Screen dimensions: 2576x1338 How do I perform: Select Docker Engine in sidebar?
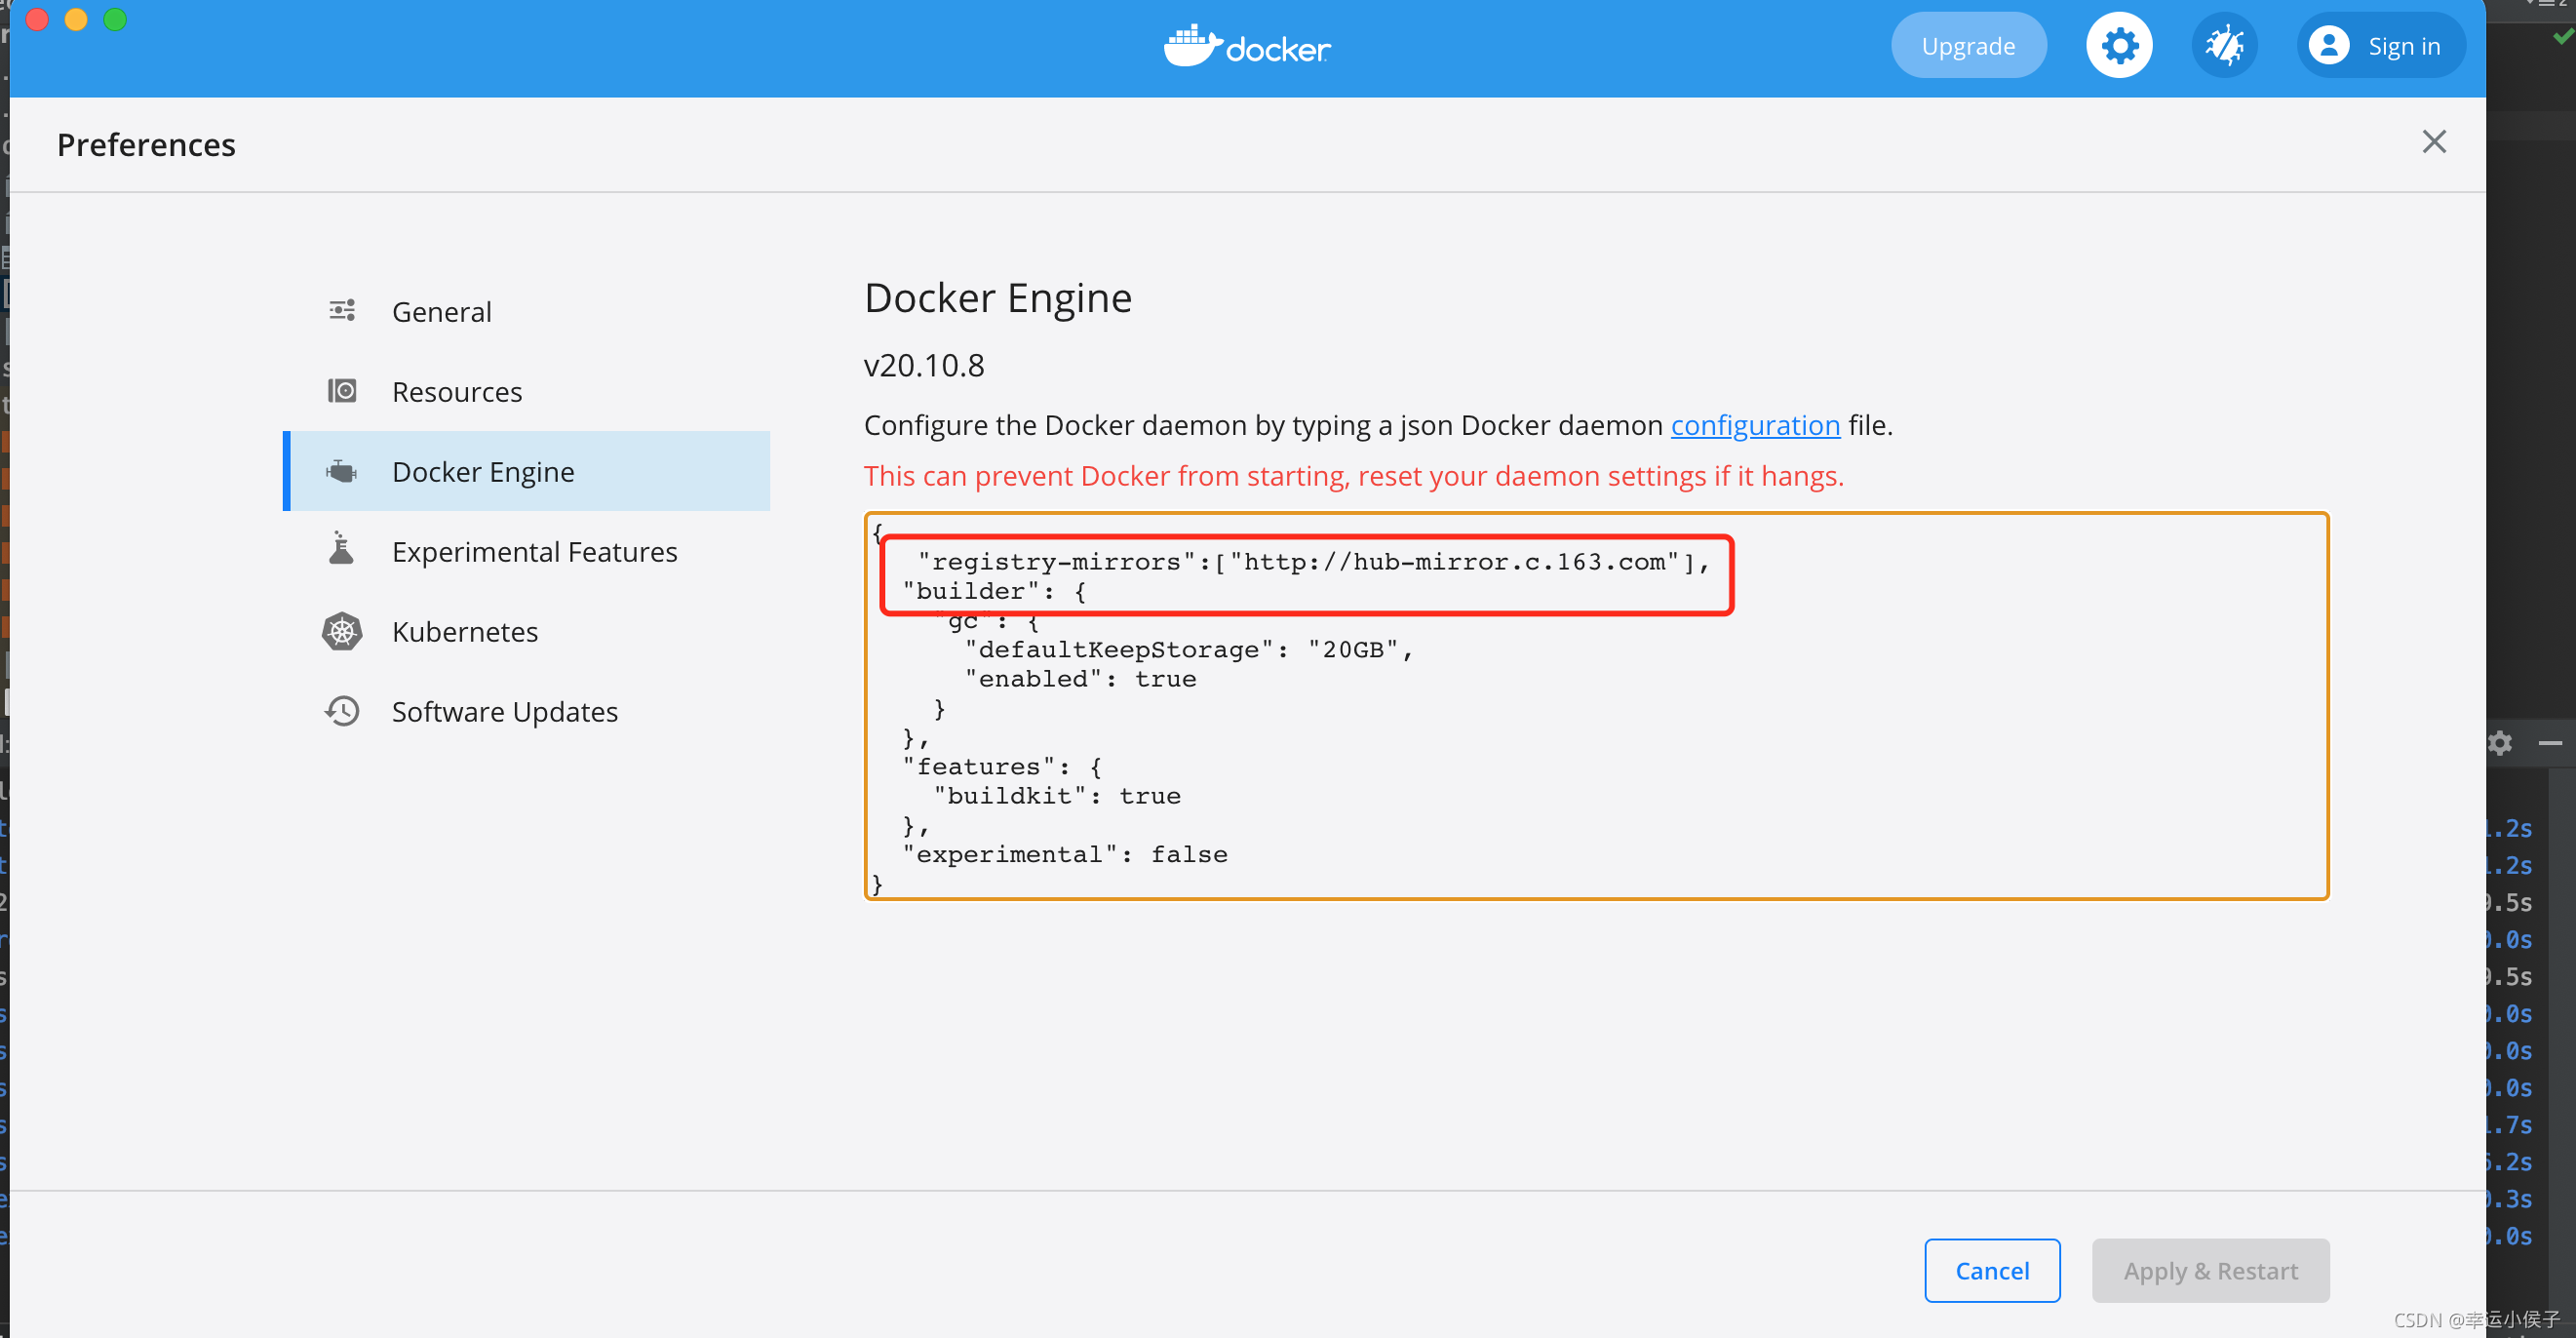pos(483,472)
